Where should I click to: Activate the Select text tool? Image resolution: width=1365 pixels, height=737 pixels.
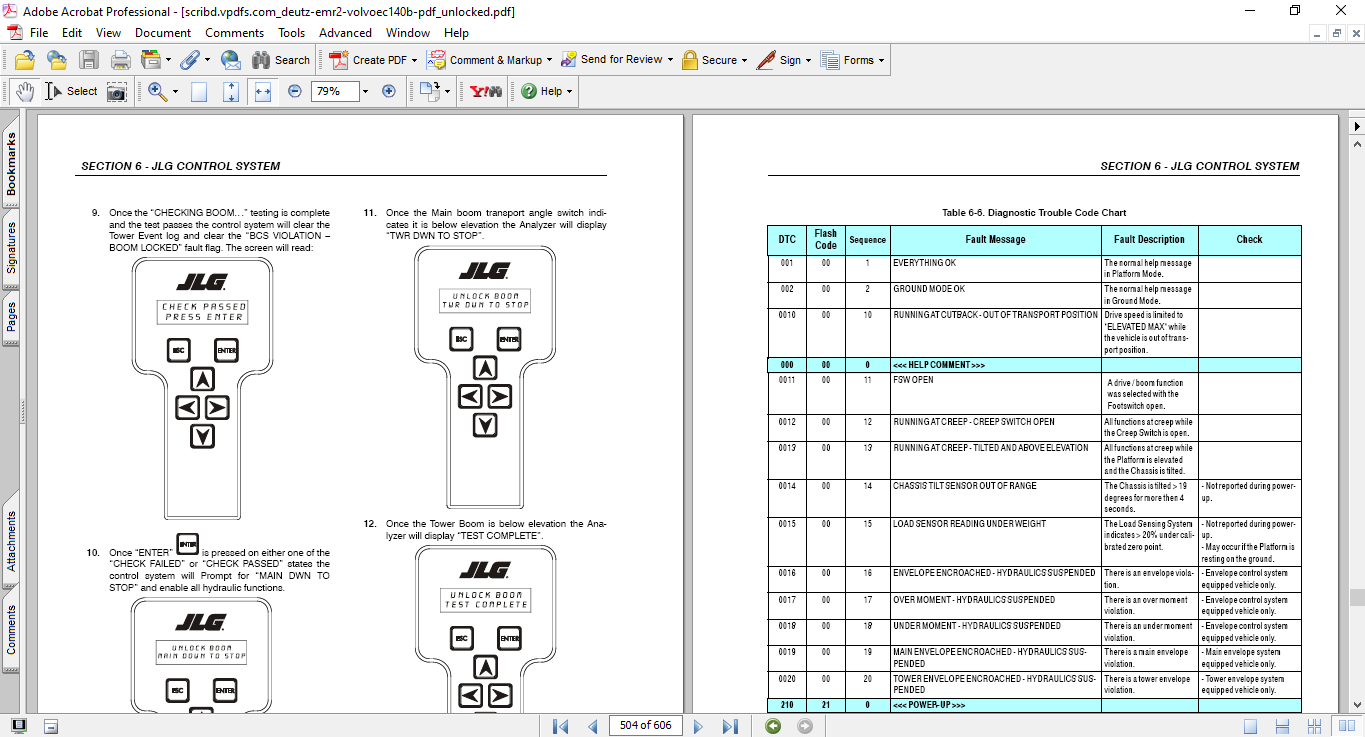point(72,91)
